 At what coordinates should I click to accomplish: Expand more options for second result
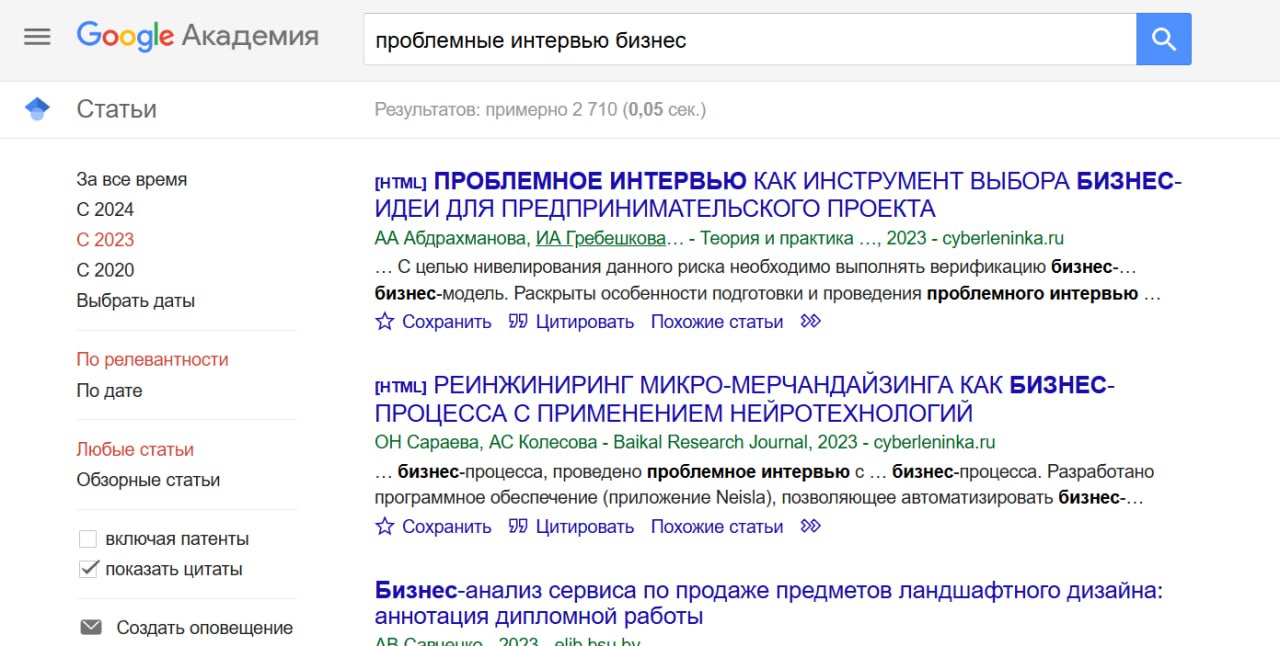811,527
